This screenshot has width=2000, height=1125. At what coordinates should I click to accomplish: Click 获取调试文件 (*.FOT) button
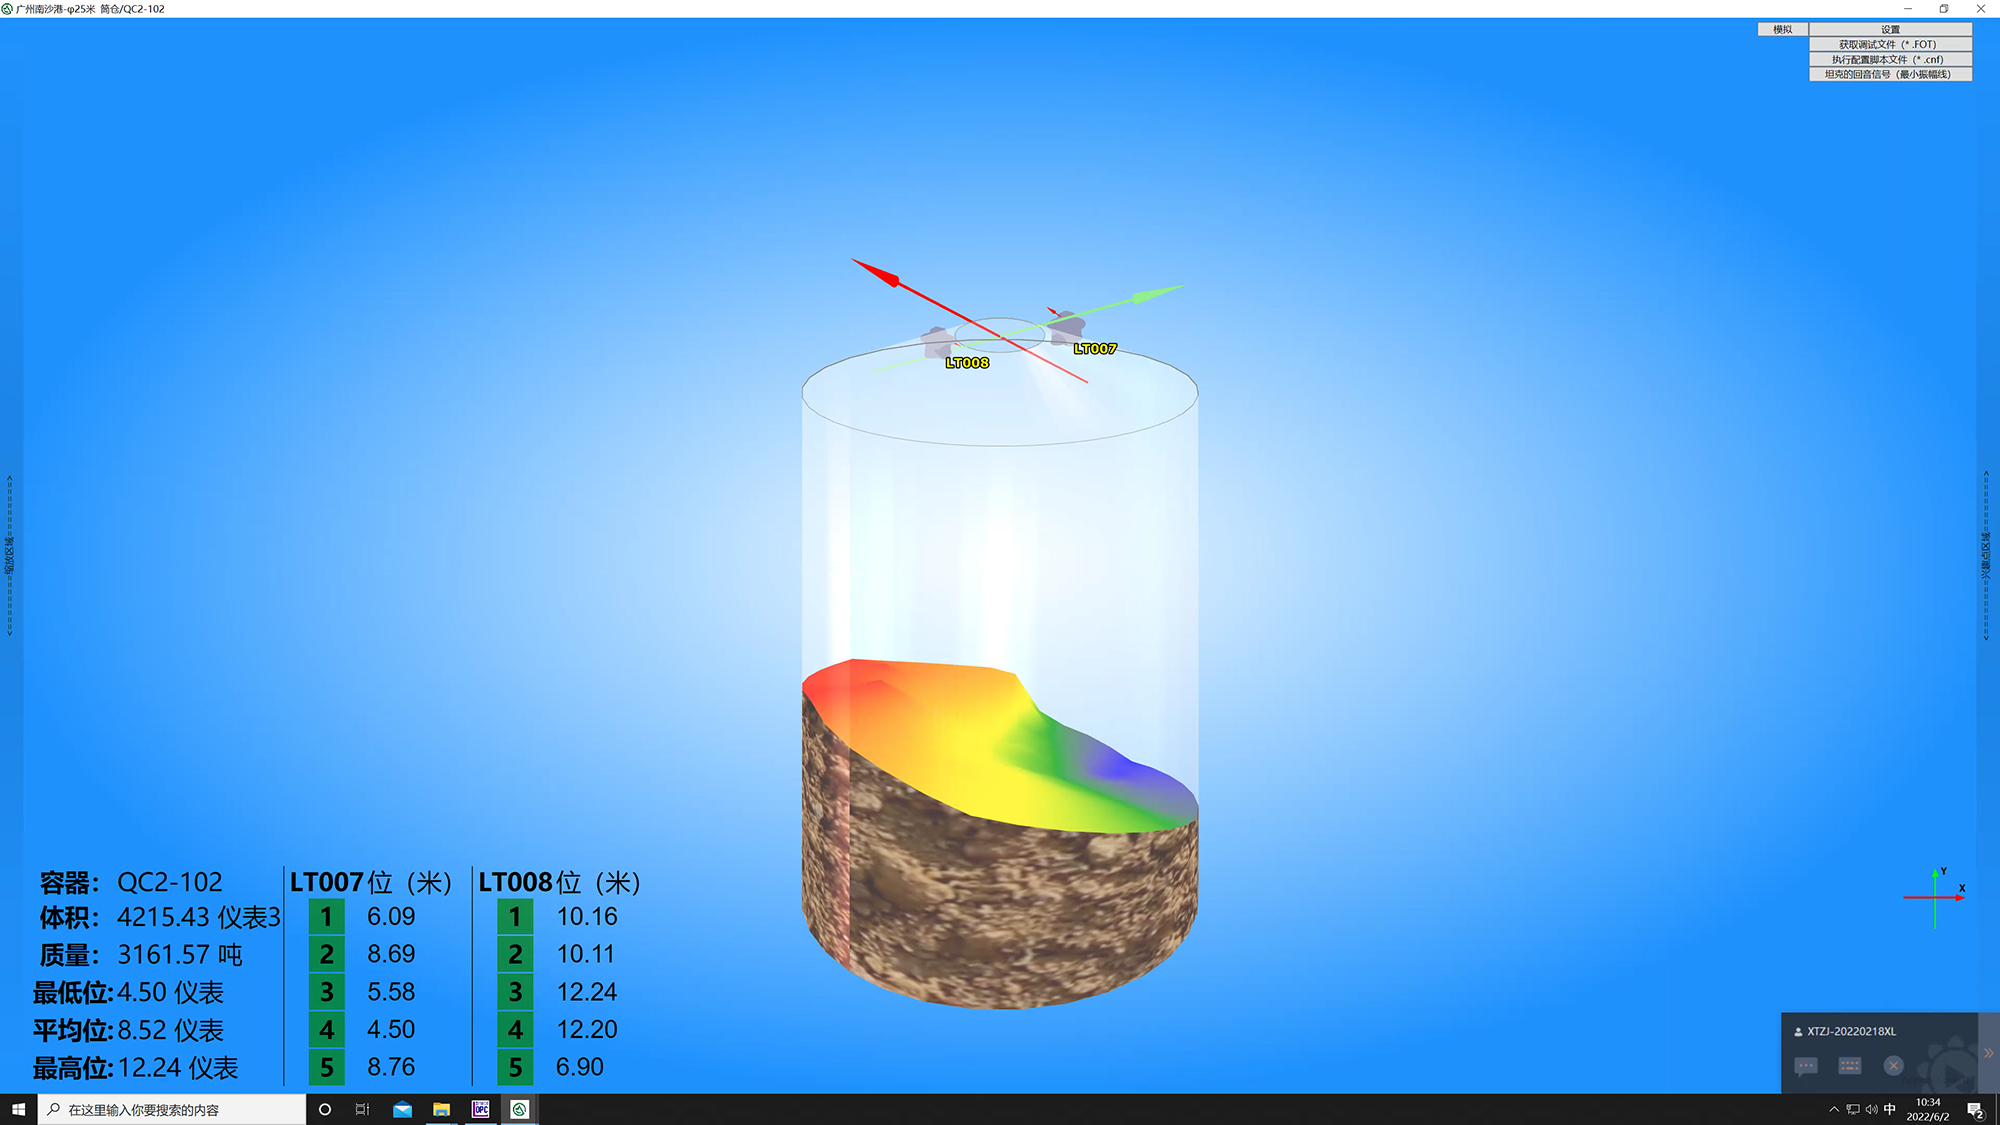(1889, 45)
